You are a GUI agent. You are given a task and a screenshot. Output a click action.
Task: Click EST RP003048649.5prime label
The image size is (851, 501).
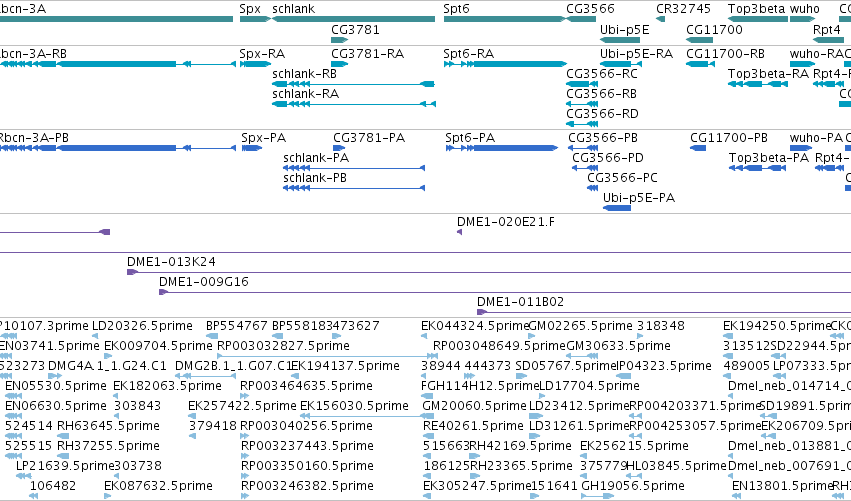[x=499, y=346]
